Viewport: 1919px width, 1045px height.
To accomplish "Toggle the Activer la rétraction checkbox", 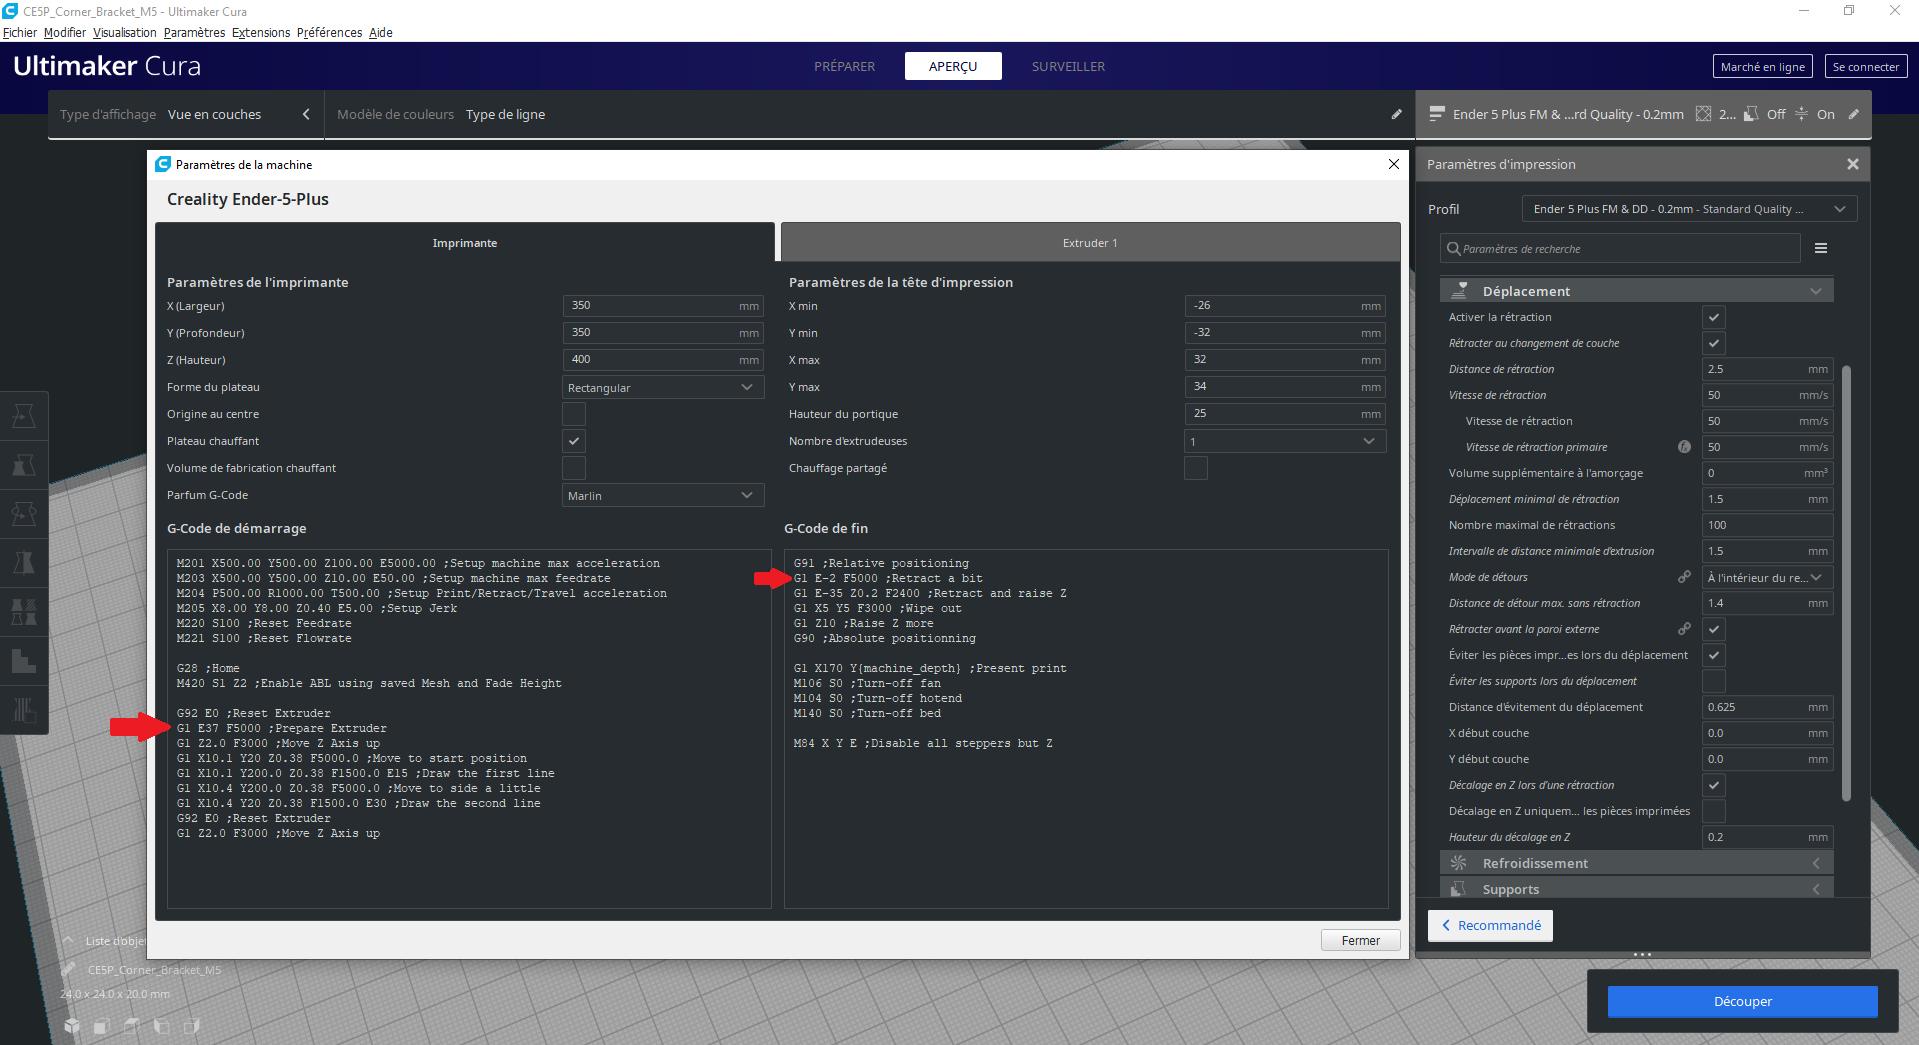I will (1714, 317).
